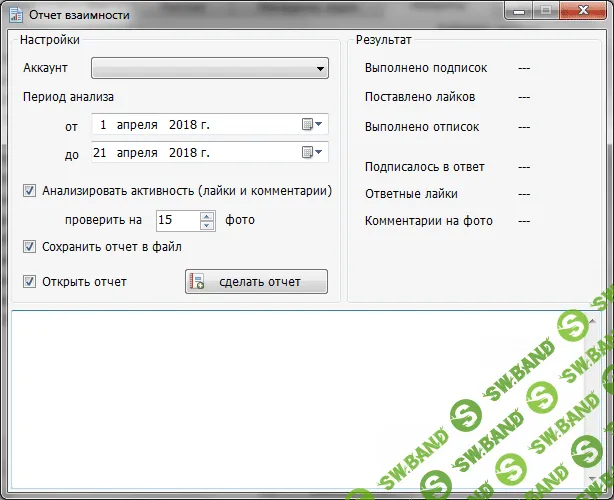The image size is (614, 500).
Task: Select day '1' in the 'от' date field
Action: tap(103, 125)
